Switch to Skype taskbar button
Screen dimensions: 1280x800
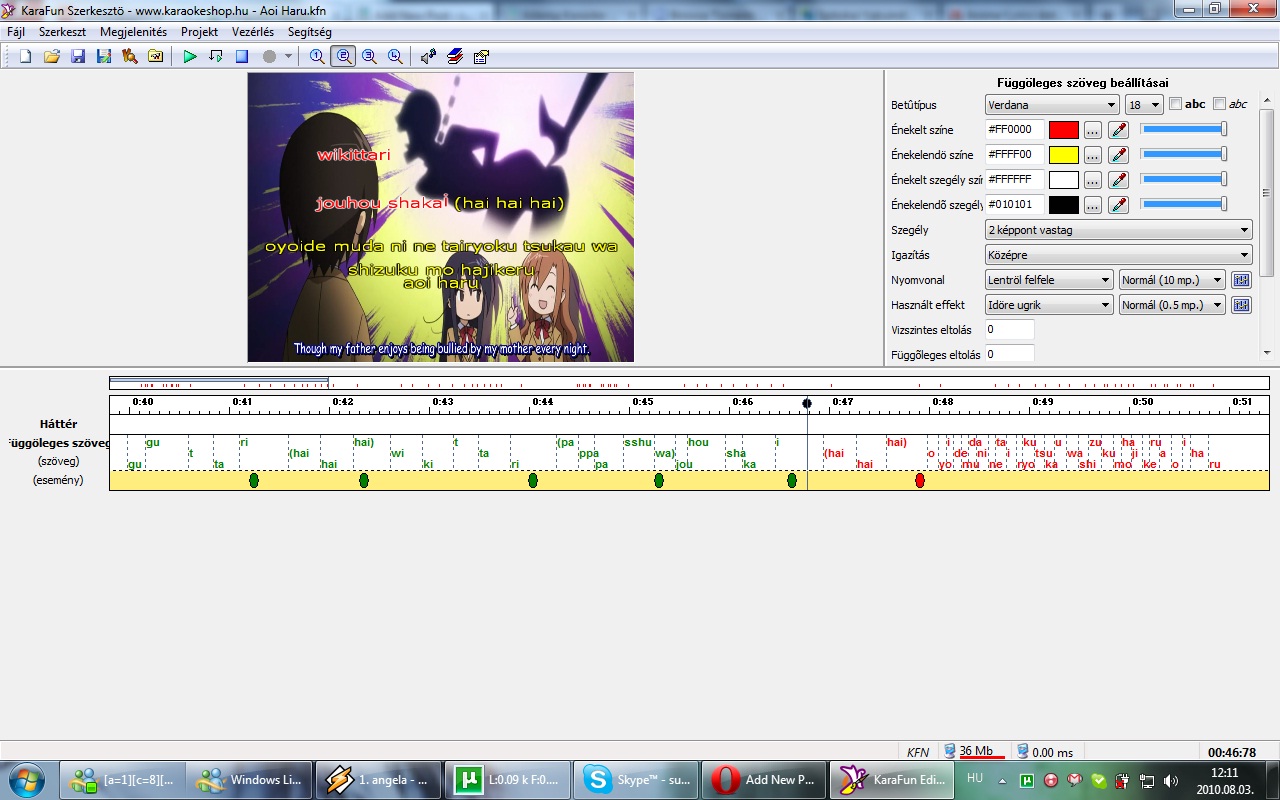(634, 779)
